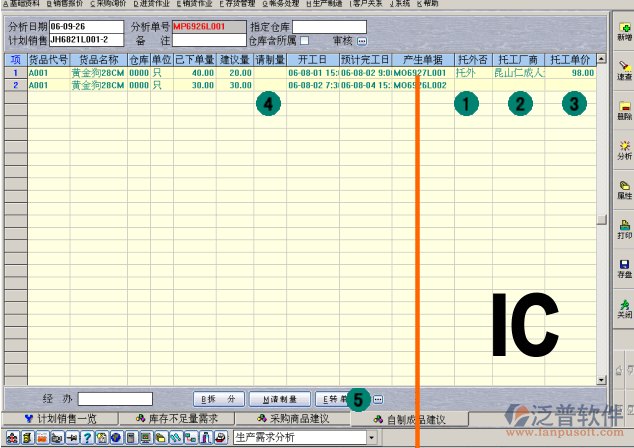
Task: Click the 请制量 button
Action: click(x=280, y=399)
